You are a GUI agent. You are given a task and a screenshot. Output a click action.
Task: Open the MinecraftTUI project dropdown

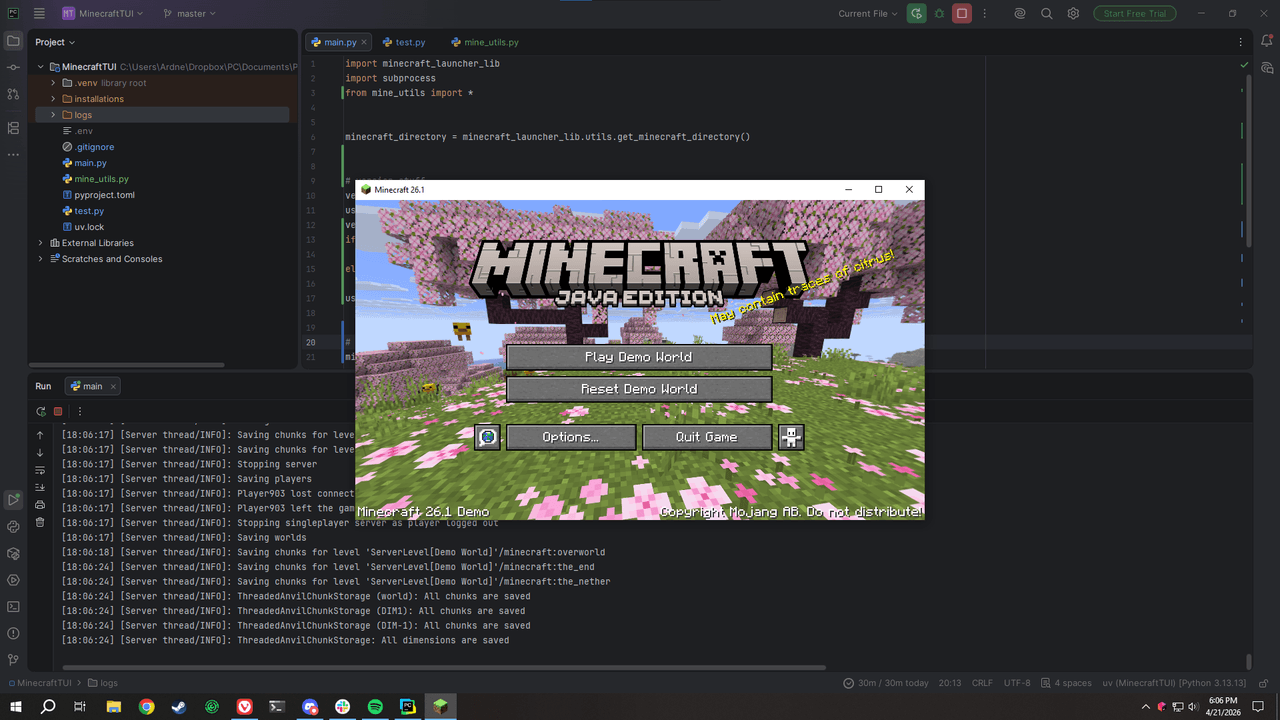click(x=102, y=14)
